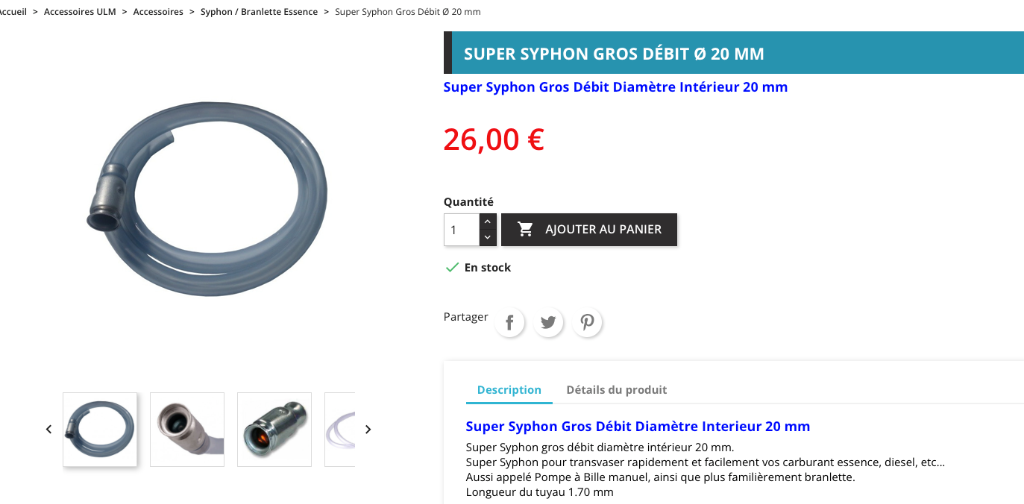Navigate to Accessoires breadcrumb link
Viewport: 1024px width, 504px height.
click(158, 12)
